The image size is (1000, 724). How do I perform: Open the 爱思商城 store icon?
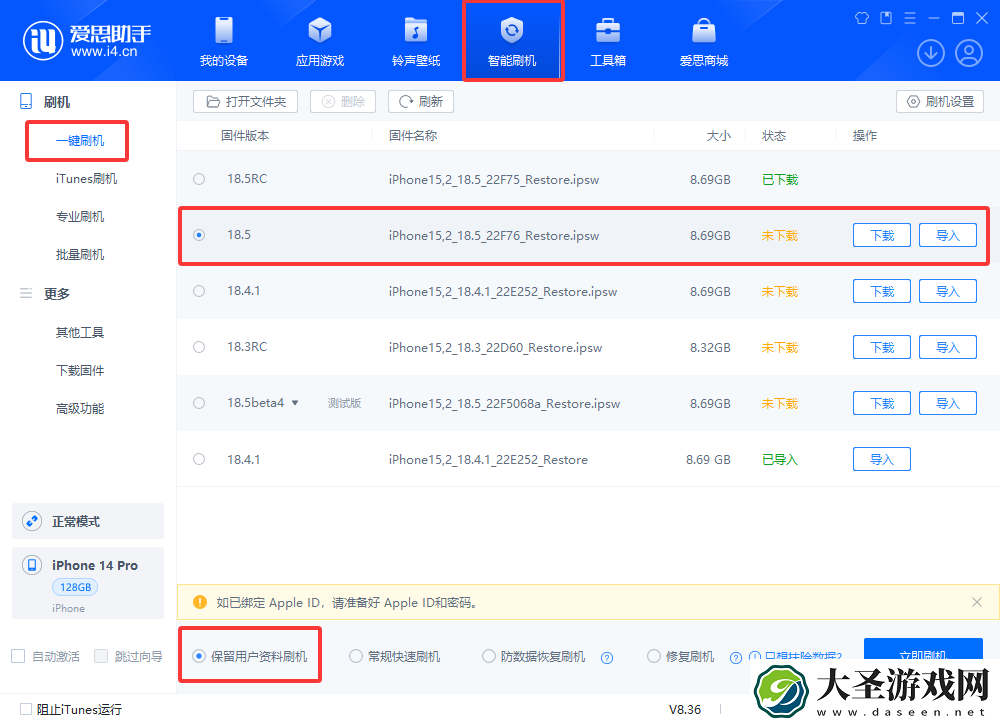(x=704, y=30)
